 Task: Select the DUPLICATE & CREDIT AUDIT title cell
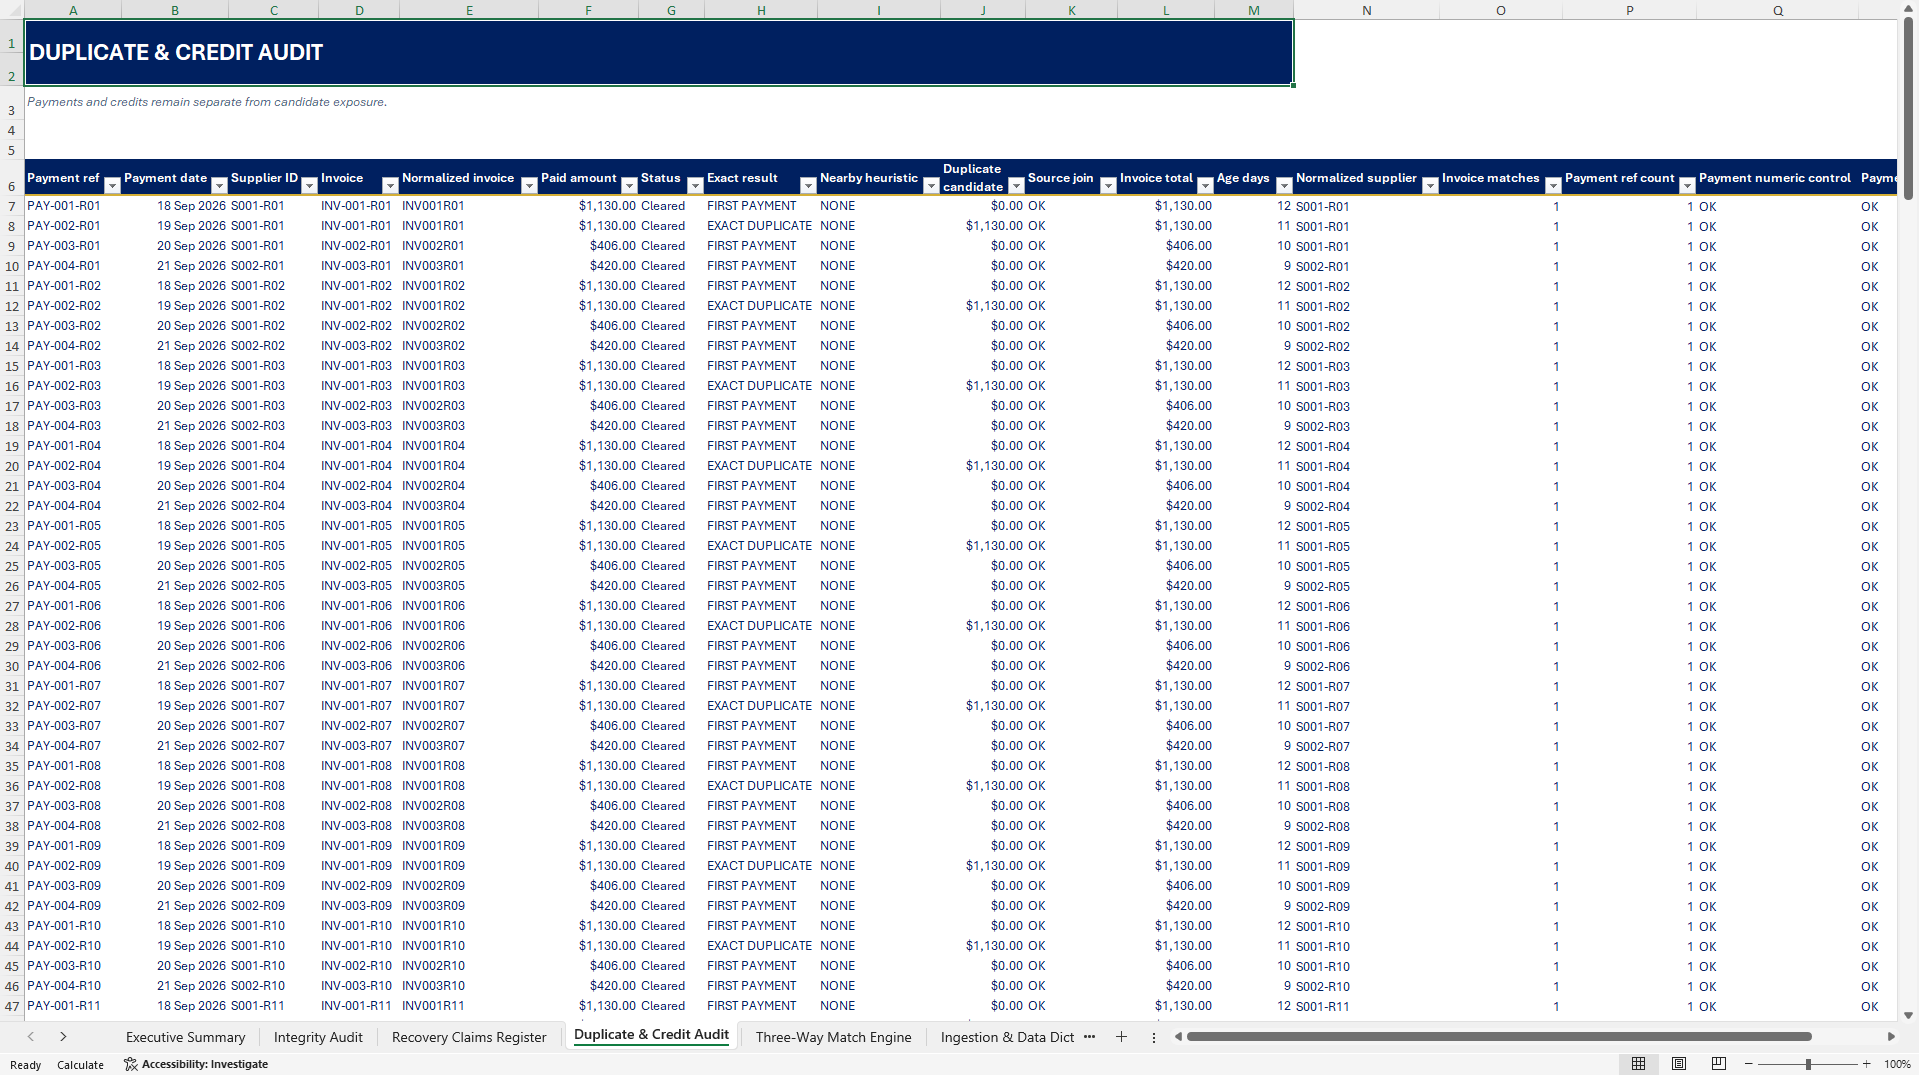(658, 52)
